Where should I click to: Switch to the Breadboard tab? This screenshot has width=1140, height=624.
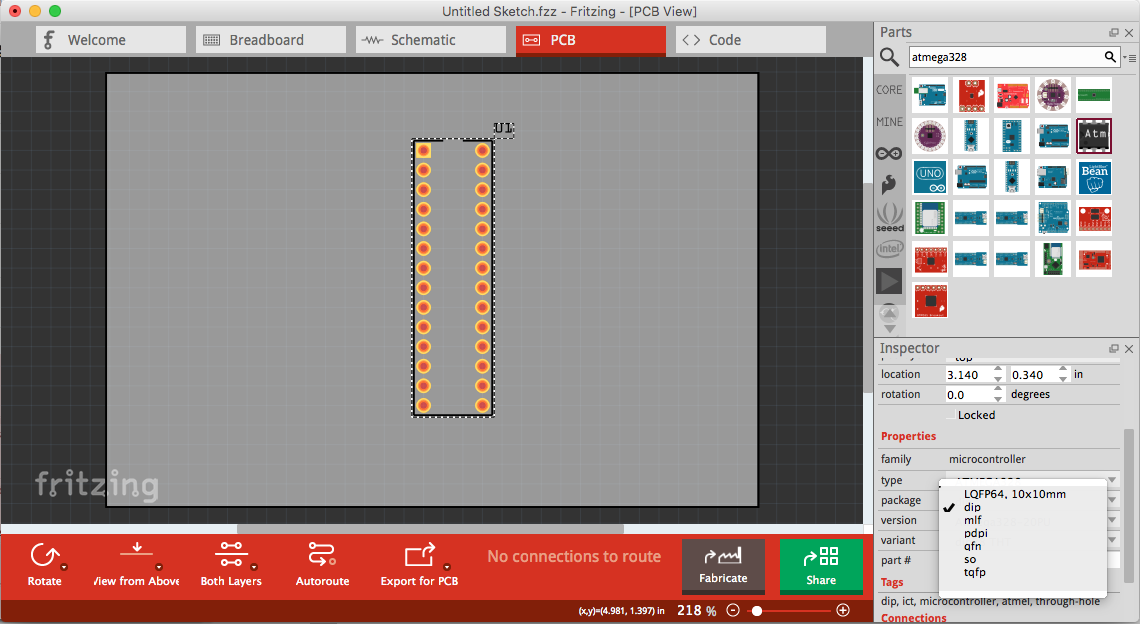point(267,40)
